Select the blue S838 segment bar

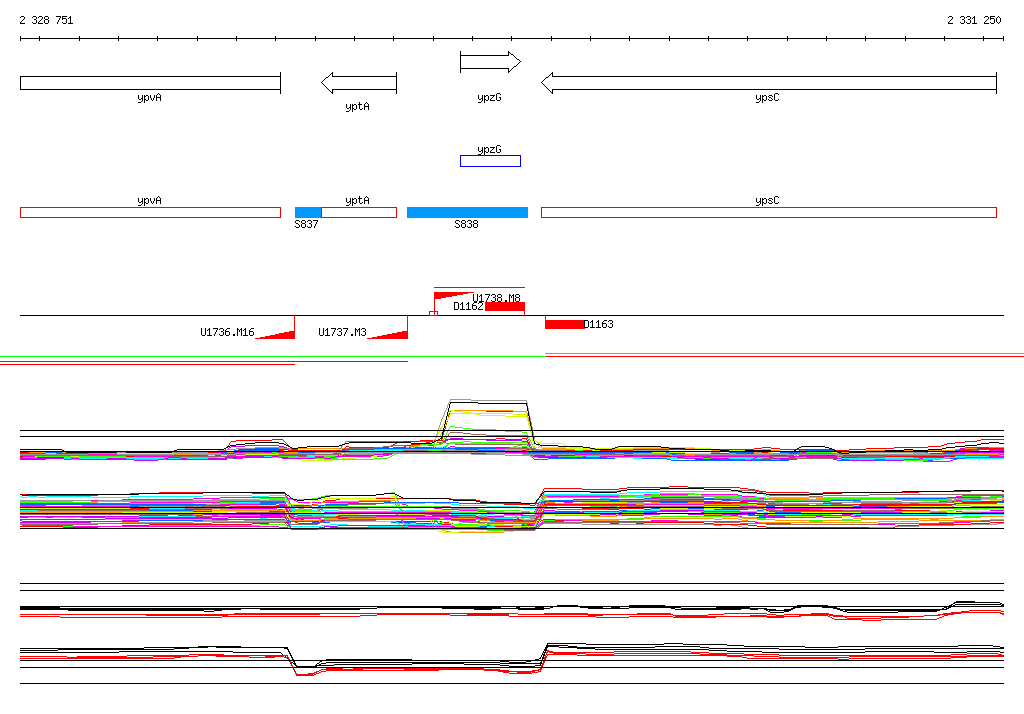(x=468, y=212)
